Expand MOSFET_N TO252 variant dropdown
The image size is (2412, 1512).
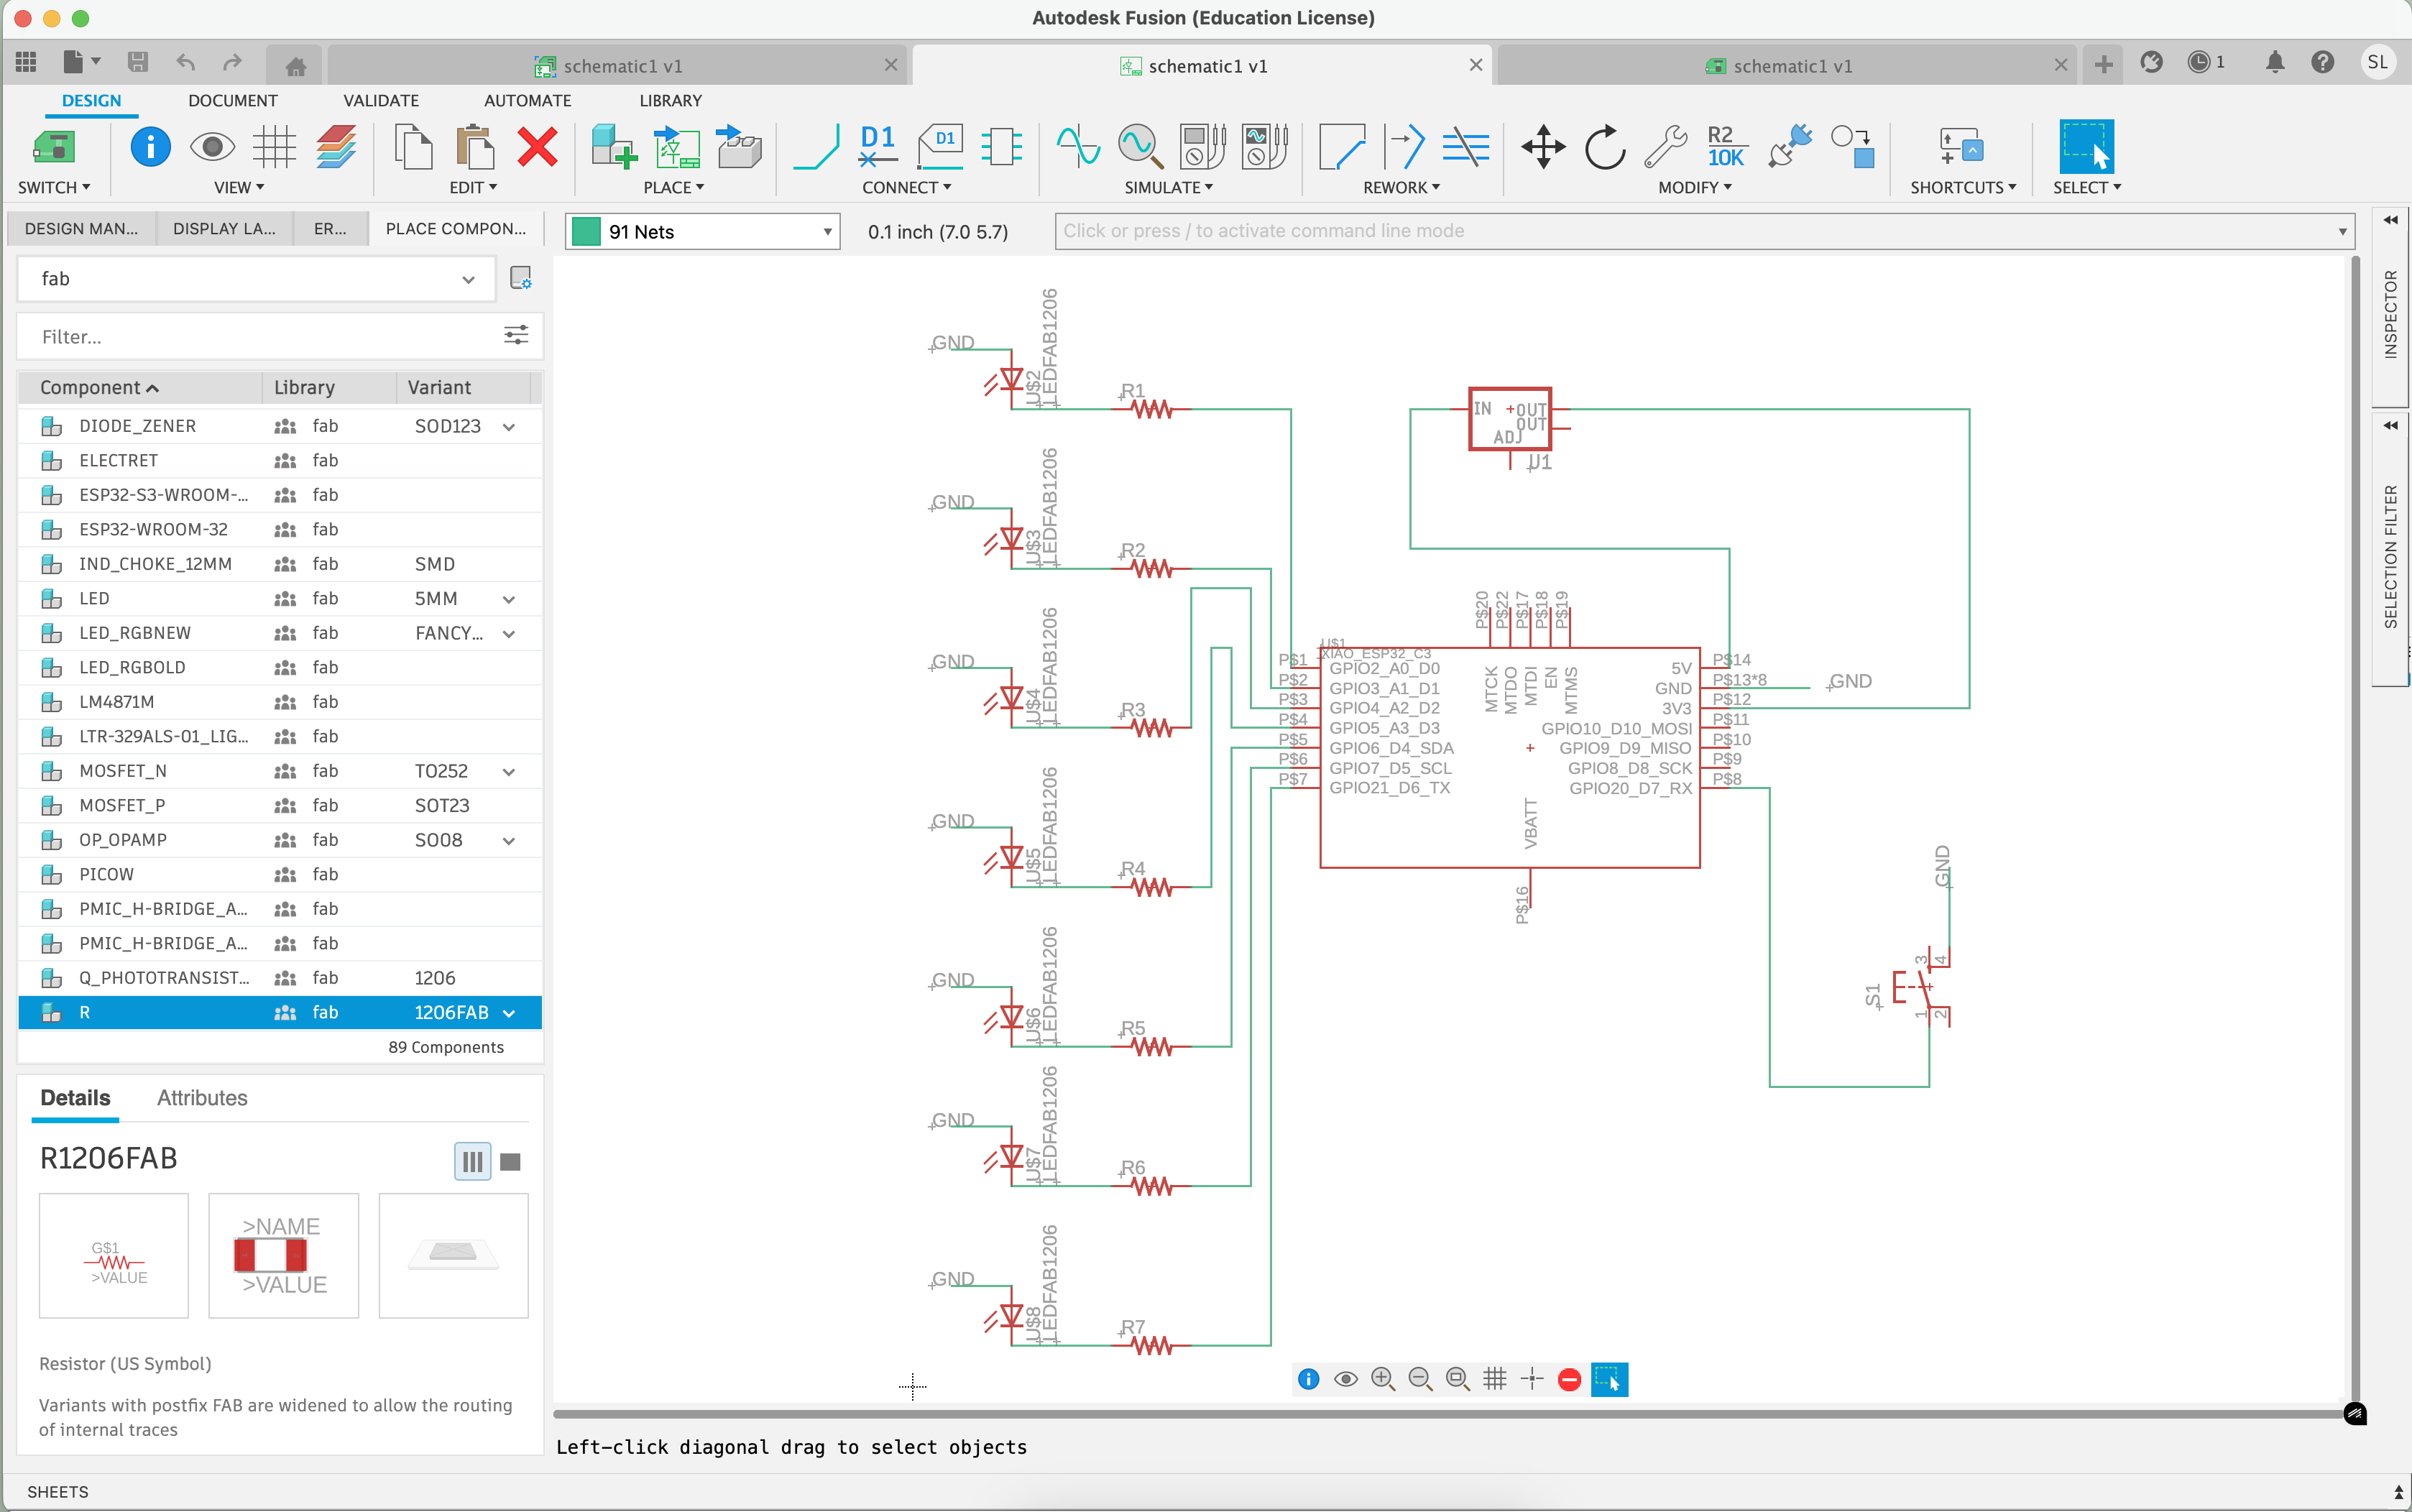click(x=509, y=772)
